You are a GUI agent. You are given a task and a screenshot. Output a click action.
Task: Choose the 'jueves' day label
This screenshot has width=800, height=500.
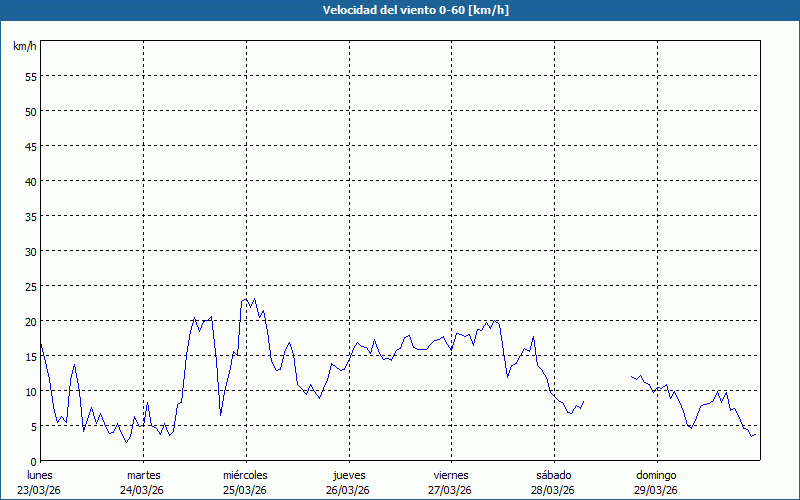pyautogui.click(x=348, y=475)
